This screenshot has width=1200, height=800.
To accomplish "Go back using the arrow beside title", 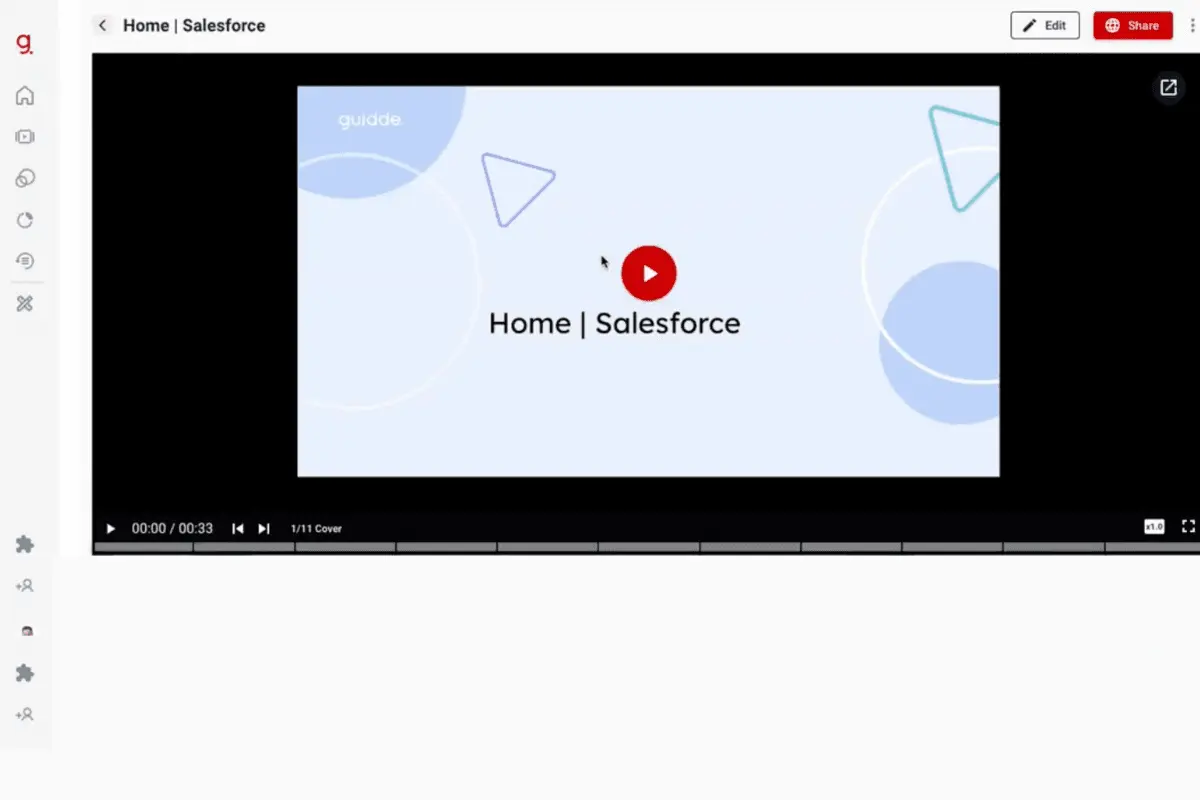I will [102, 25].
